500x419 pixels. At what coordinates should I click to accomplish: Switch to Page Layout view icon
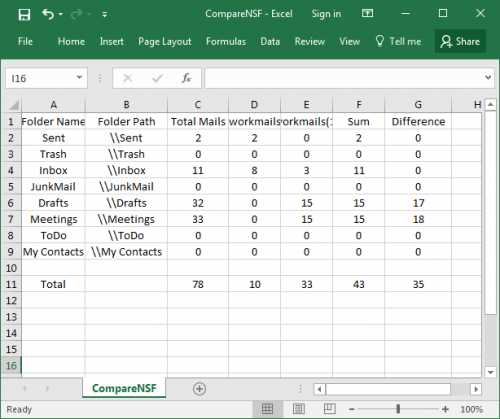coord(299,409)
